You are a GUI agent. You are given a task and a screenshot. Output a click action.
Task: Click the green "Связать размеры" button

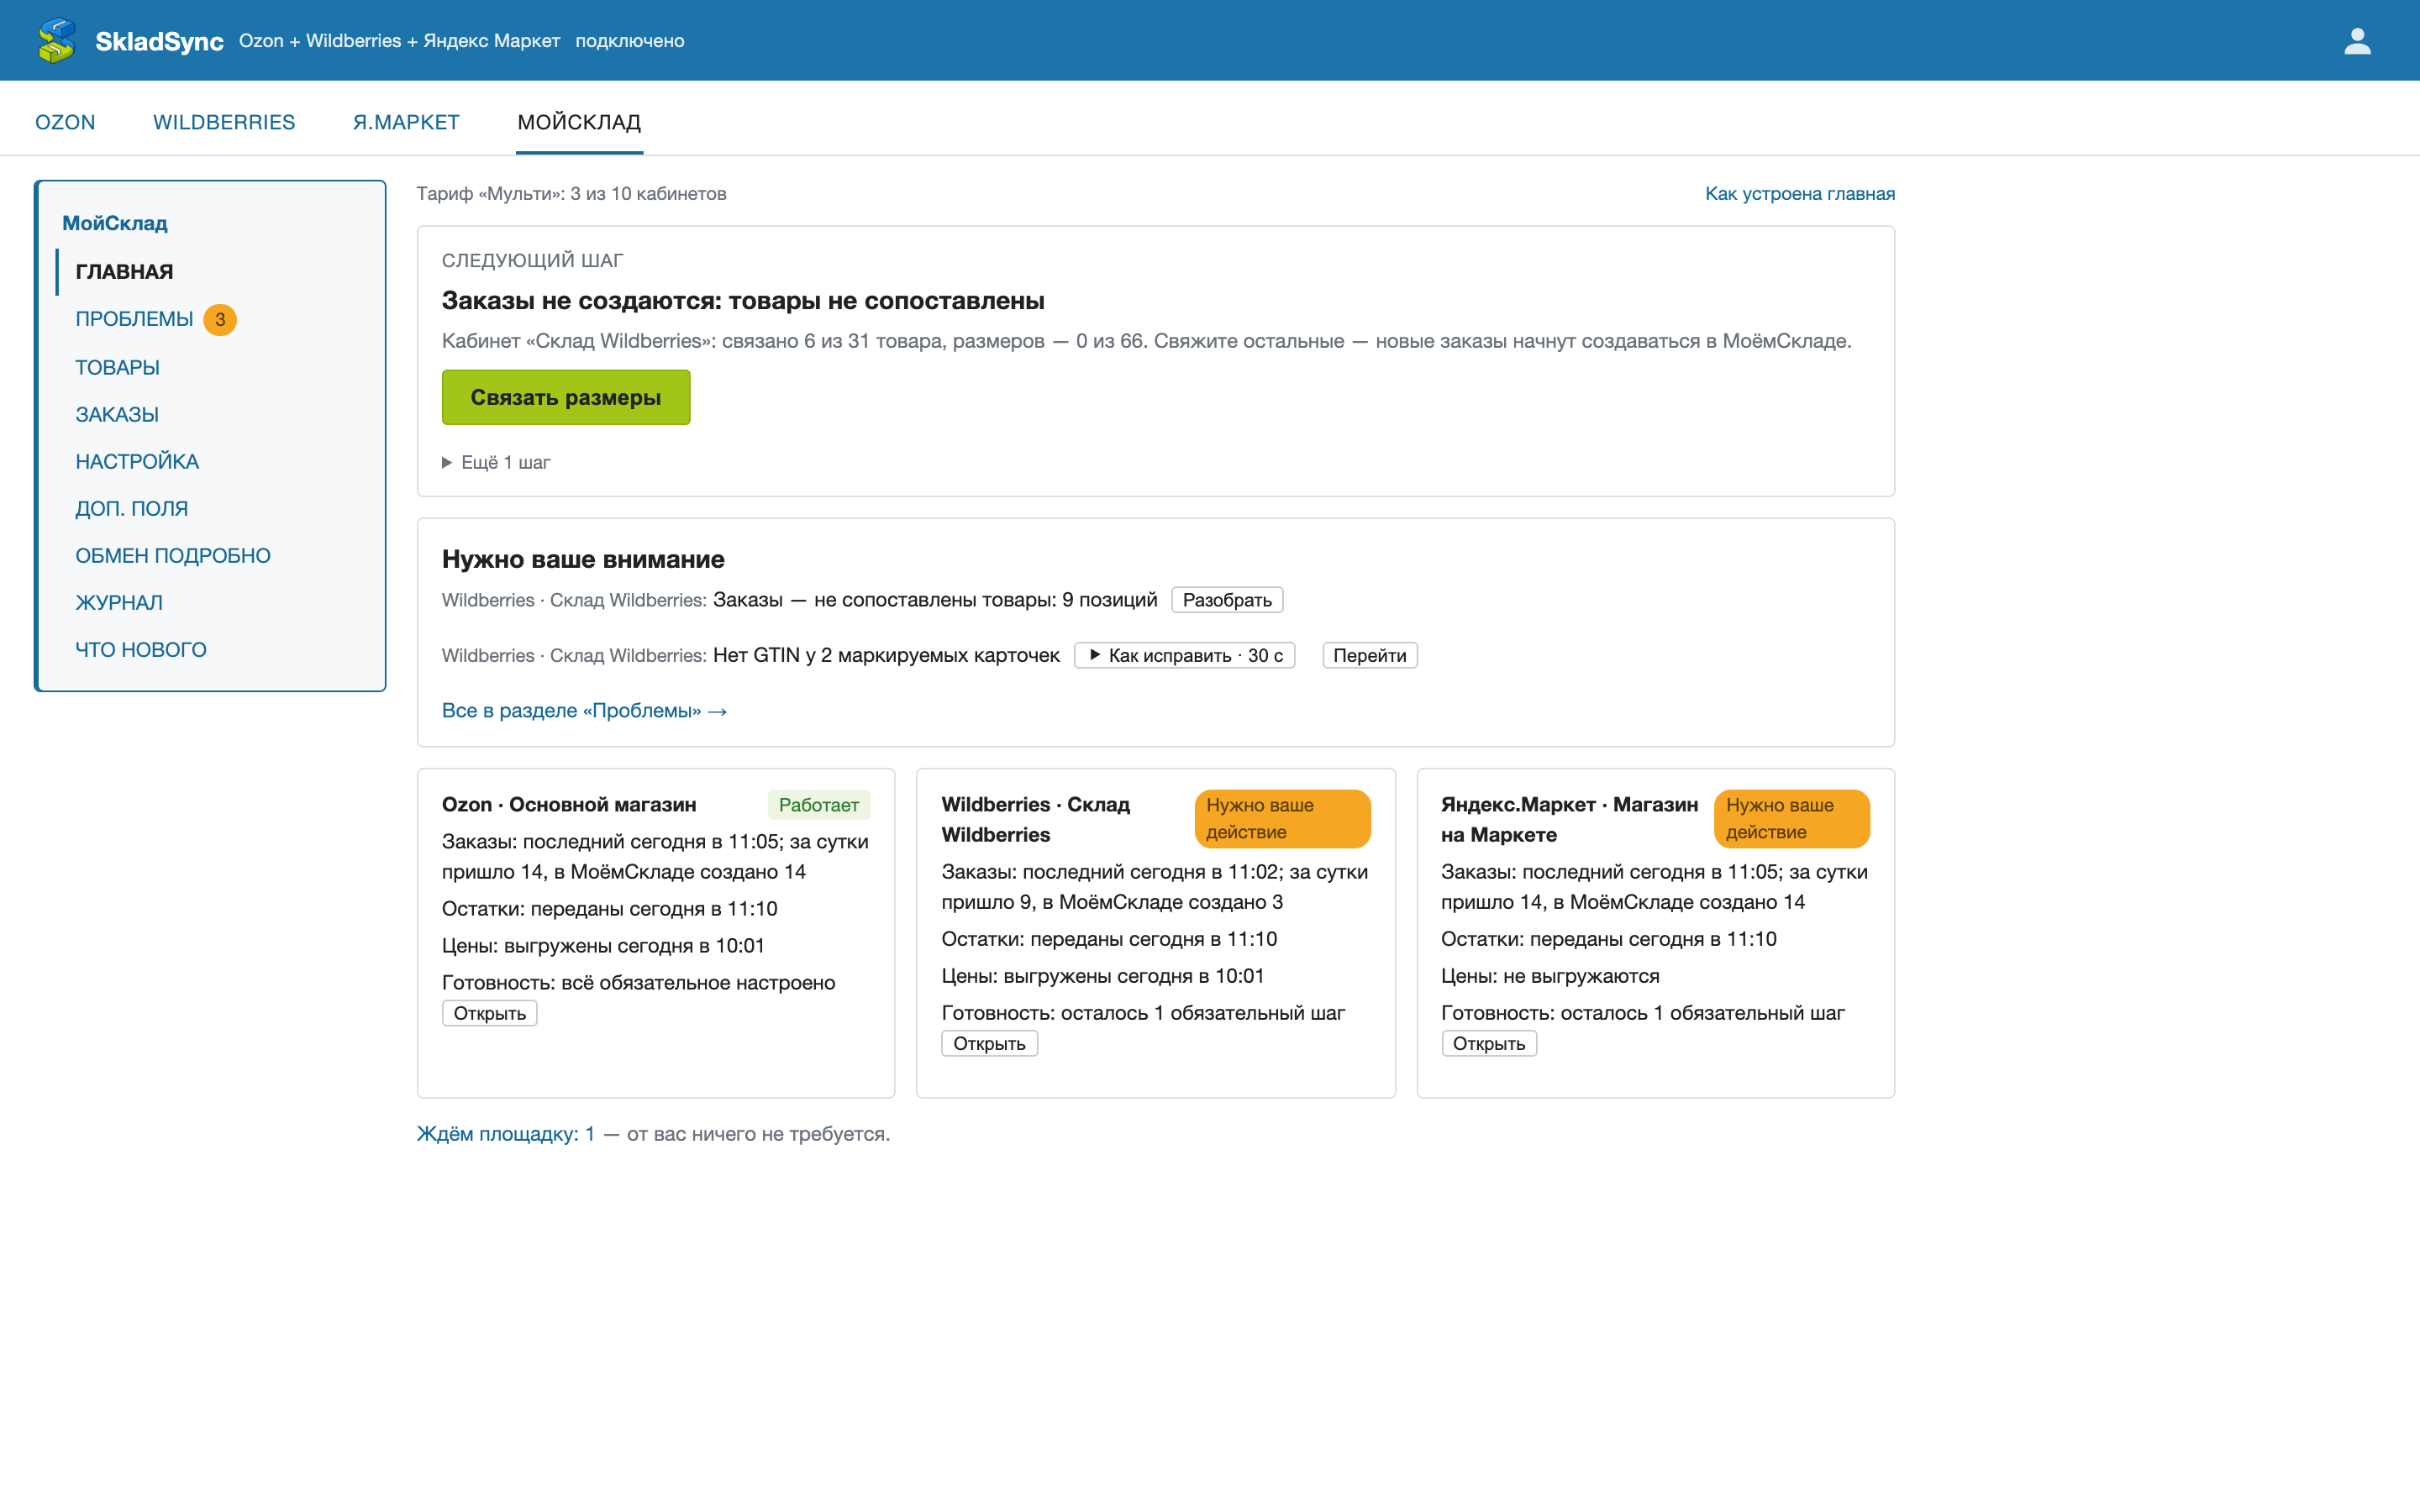coord(566,397)
